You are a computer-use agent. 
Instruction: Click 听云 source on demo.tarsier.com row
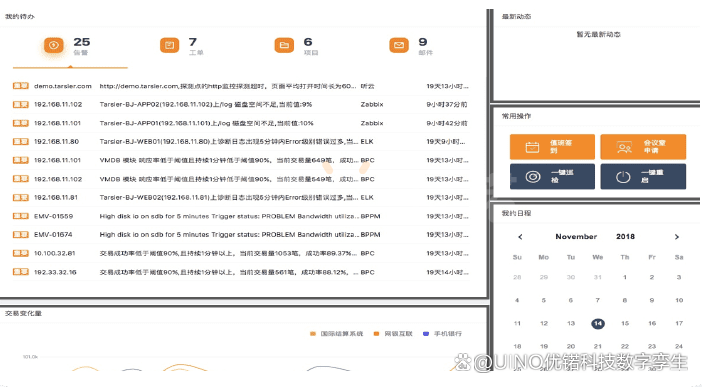tap(368, 86)
